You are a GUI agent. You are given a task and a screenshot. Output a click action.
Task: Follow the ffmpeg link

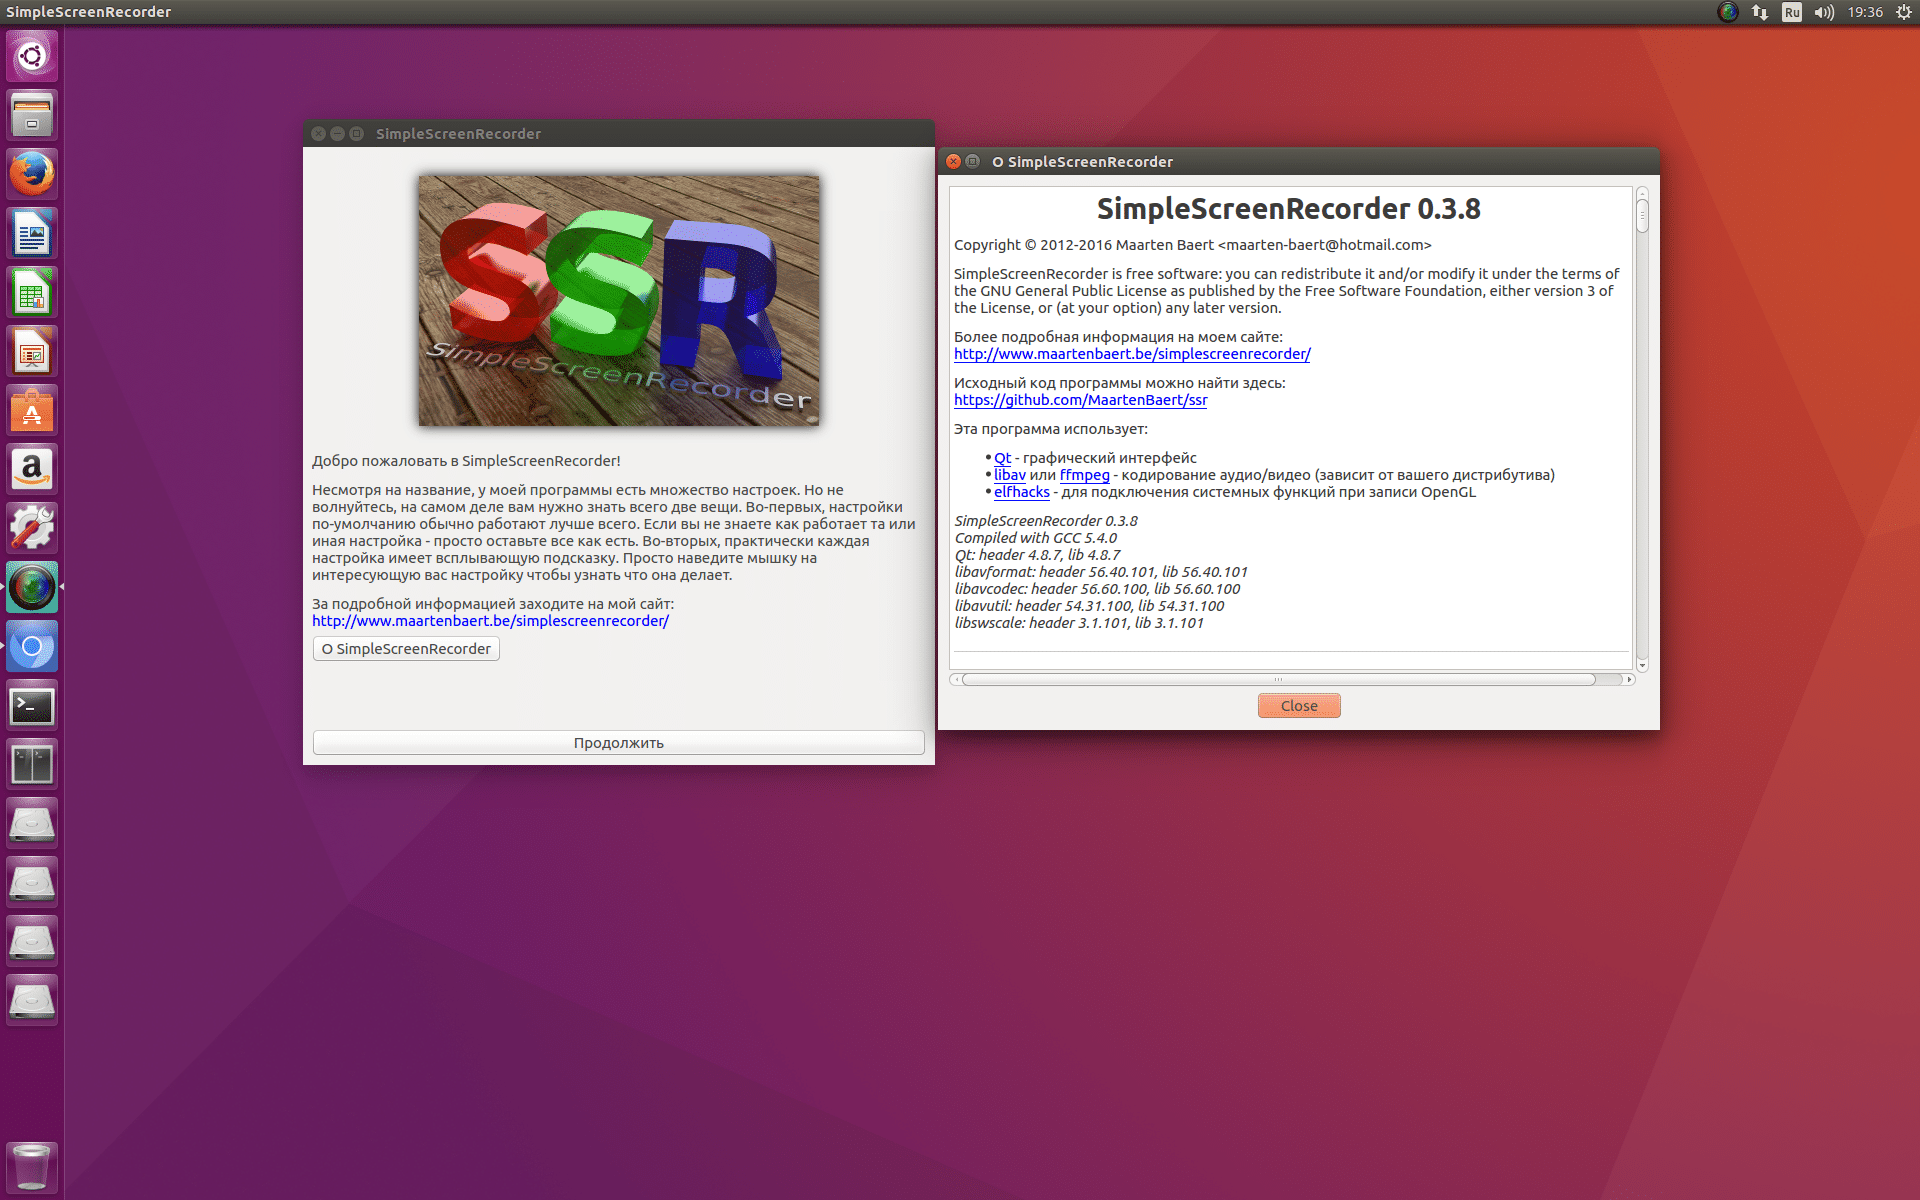point(1084,475)
